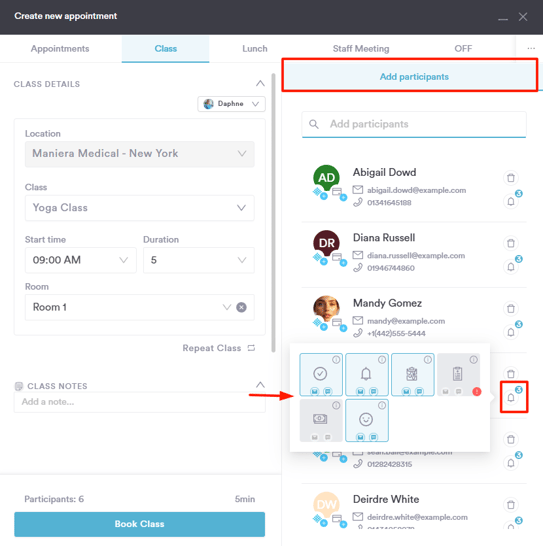Toggle the reminder bell notification tile
The width and height of the screenshot is (543, 546).
coord(366,375)
